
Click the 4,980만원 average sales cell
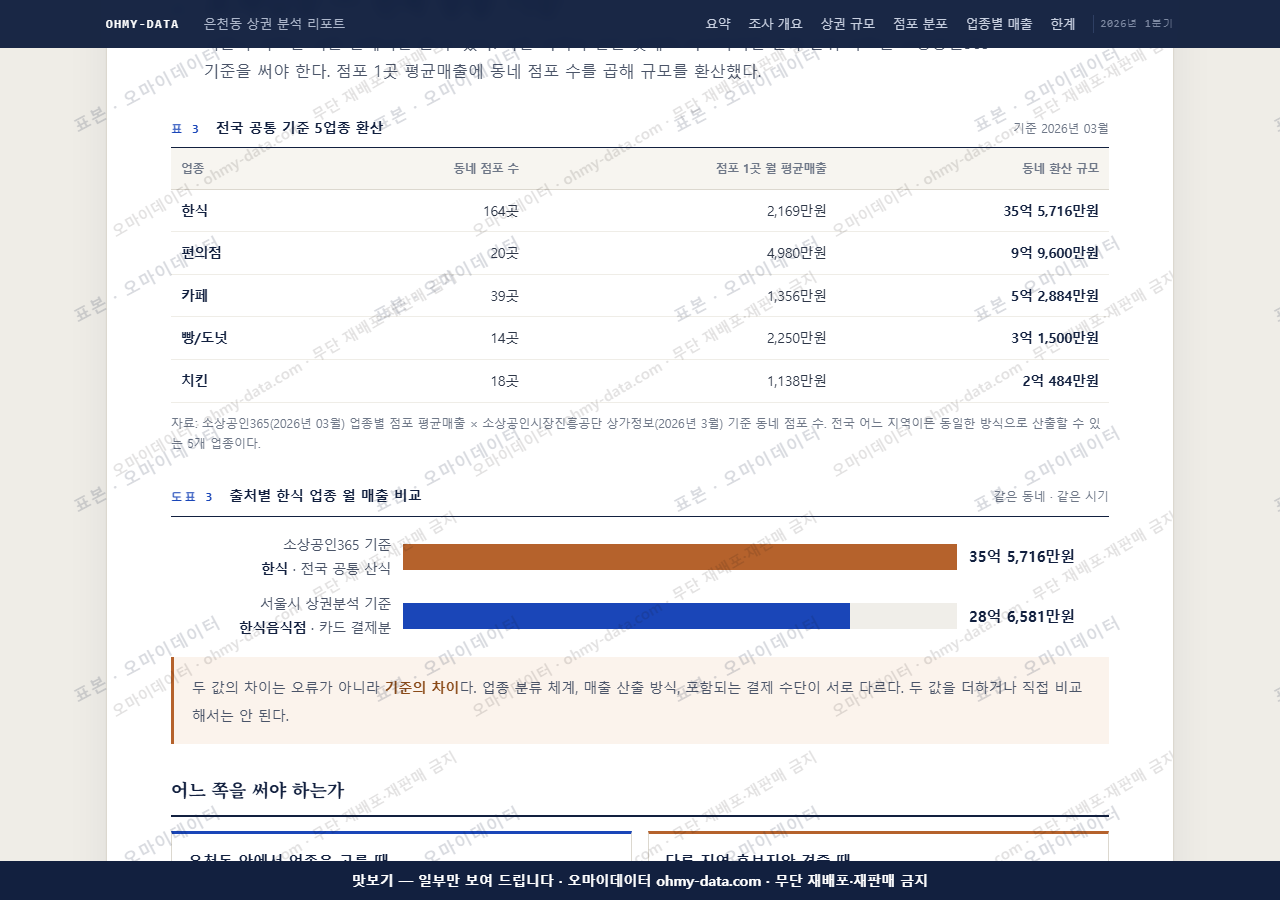(x=797, y=253)
